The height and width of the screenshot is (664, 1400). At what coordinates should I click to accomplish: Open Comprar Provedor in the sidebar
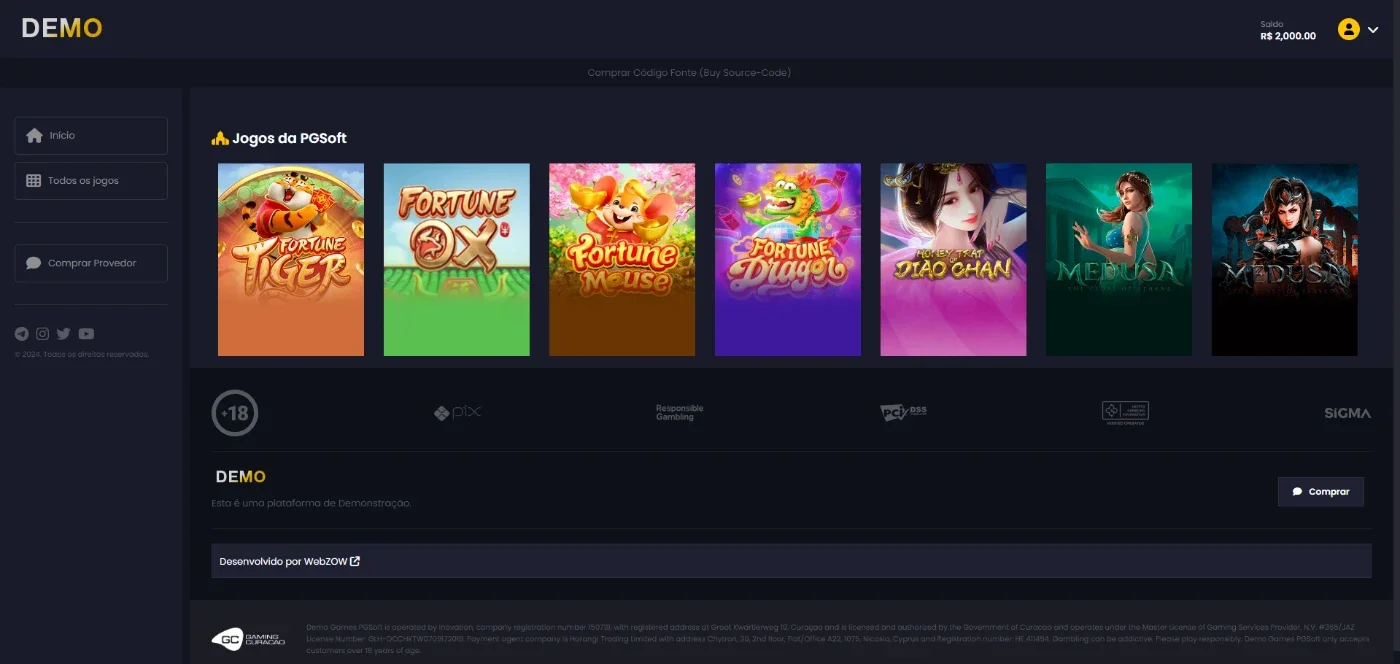click(x=91, y=263)
